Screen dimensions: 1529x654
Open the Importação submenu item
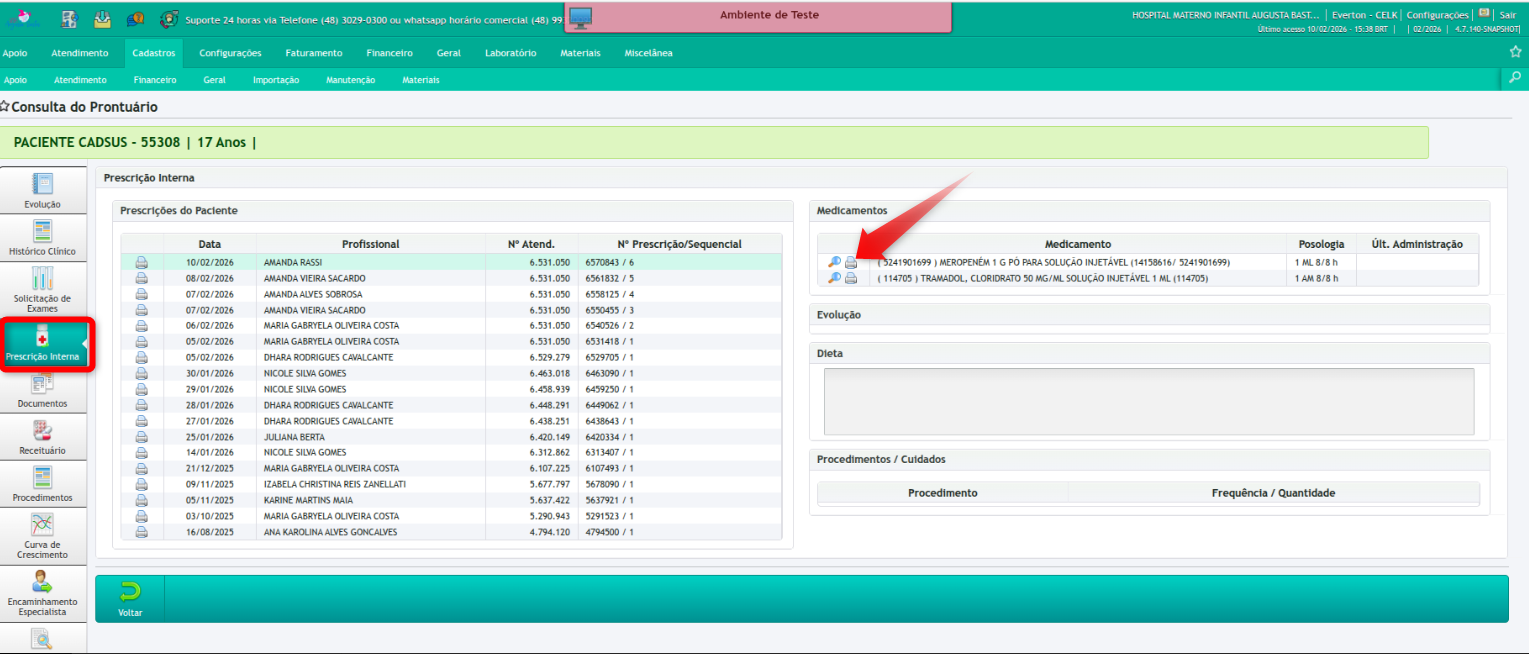[x=276, y=80]
